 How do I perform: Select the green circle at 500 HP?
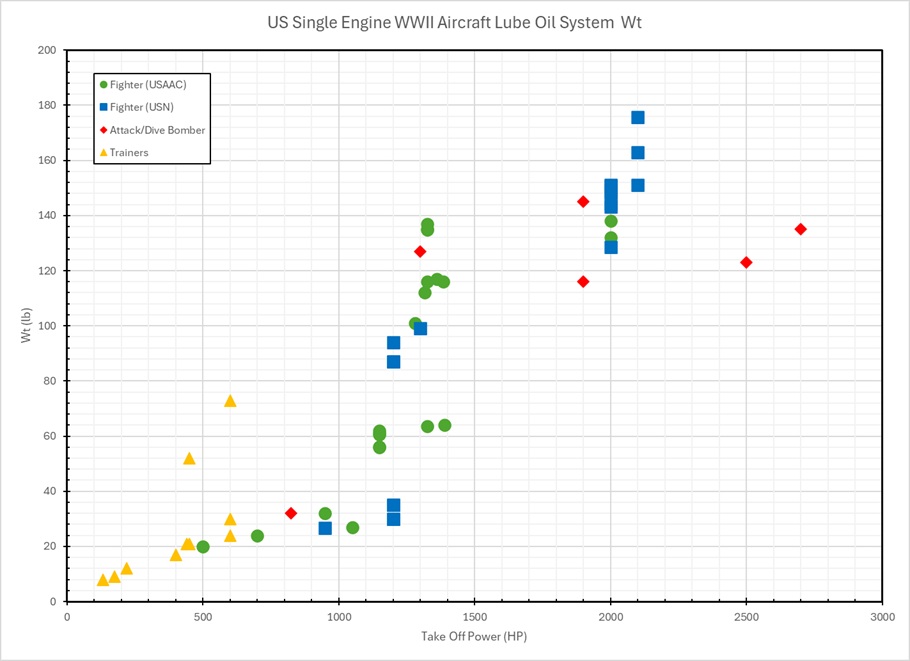[x=203, y=547]
